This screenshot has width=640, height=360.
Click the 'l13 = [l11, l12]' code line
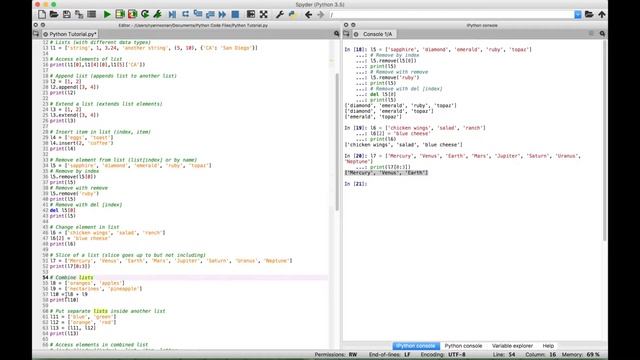(x=73, y=328)
